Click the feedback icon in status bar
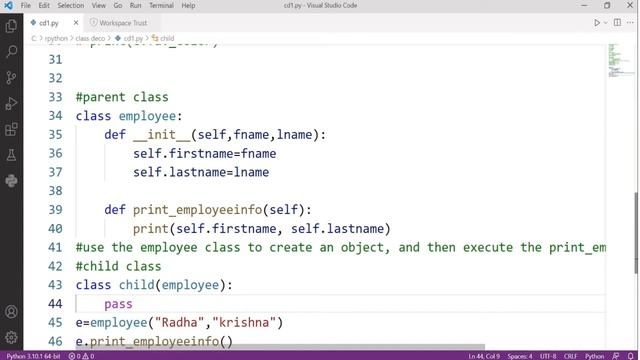 click(x=616, y=356)
